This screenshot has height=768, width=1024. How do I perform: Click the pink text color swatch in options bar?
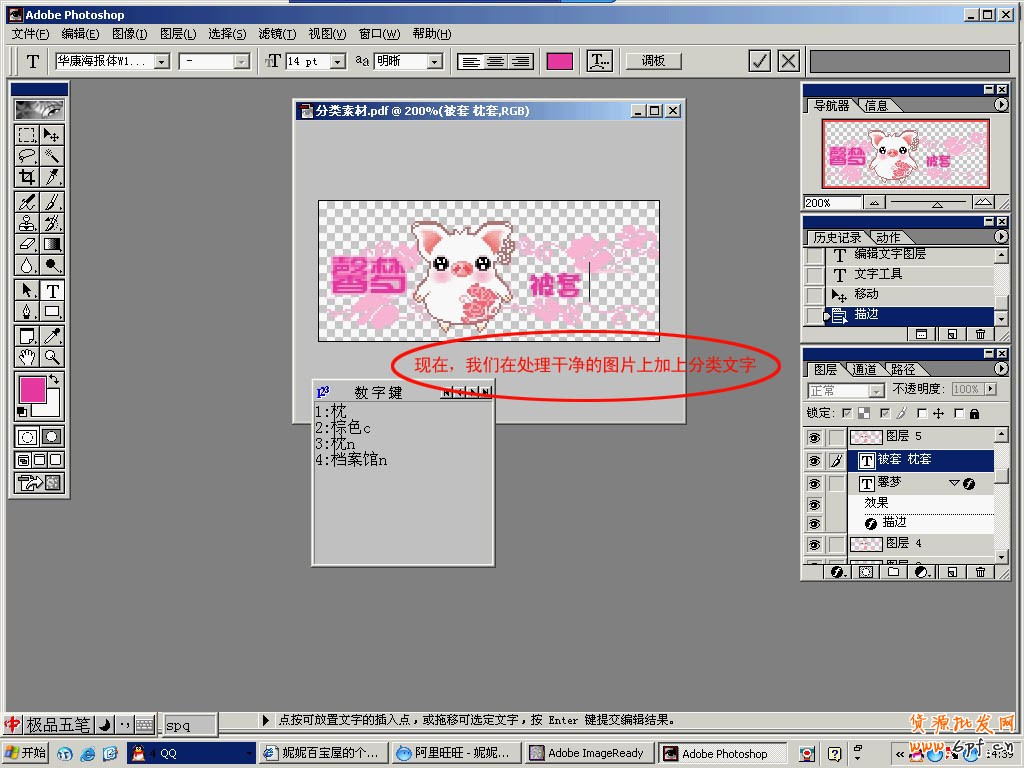(560, 61)
